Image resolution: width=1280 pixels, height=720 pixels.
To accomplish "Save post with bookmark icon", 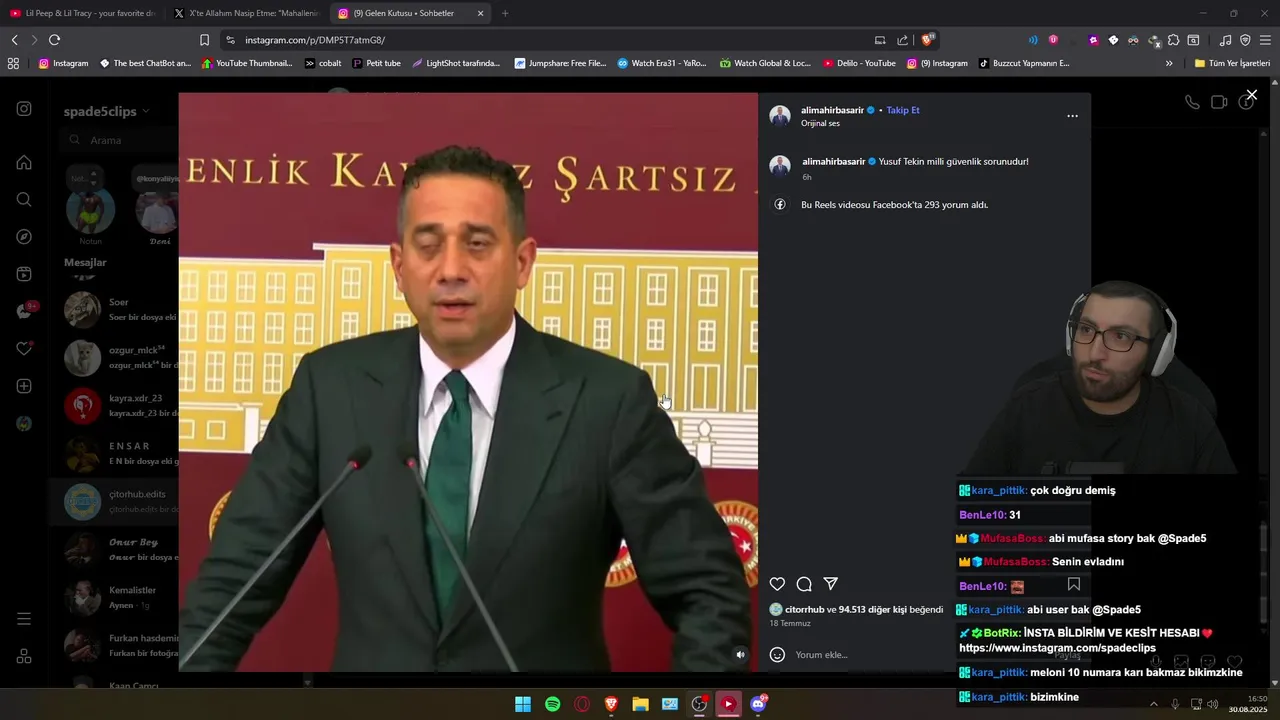I will click(x=1073, y=584).
